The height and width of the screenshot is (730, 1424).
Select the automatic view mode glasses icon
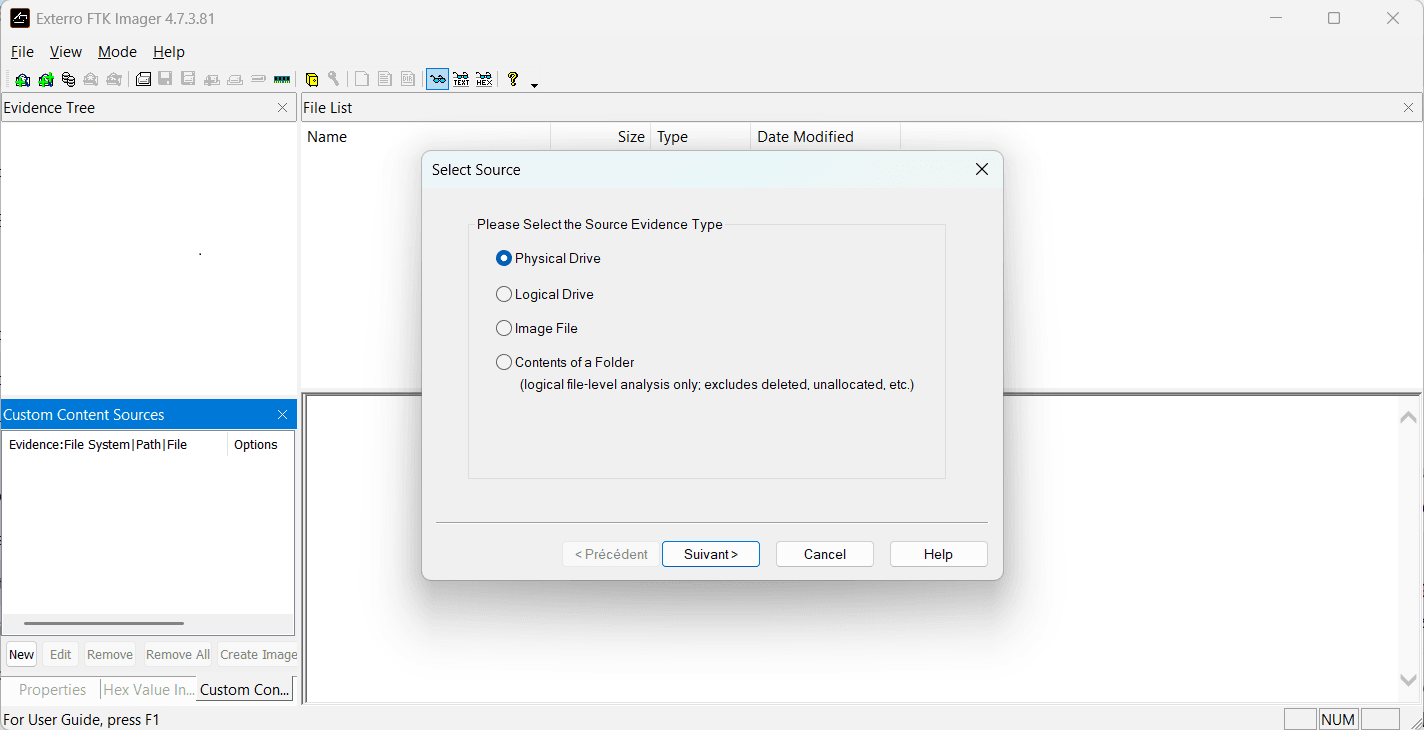tap(437, 79)
